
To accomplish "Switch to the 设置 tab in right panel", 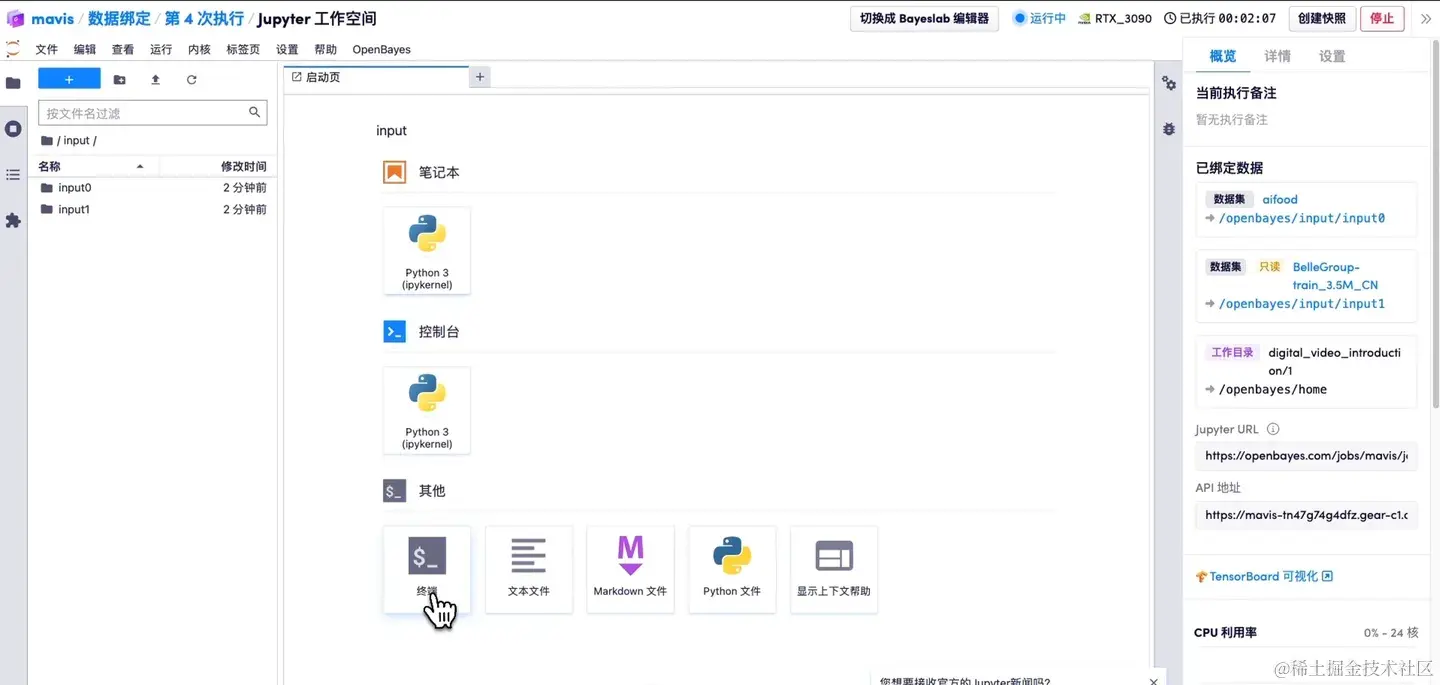I will [1332, 56].
